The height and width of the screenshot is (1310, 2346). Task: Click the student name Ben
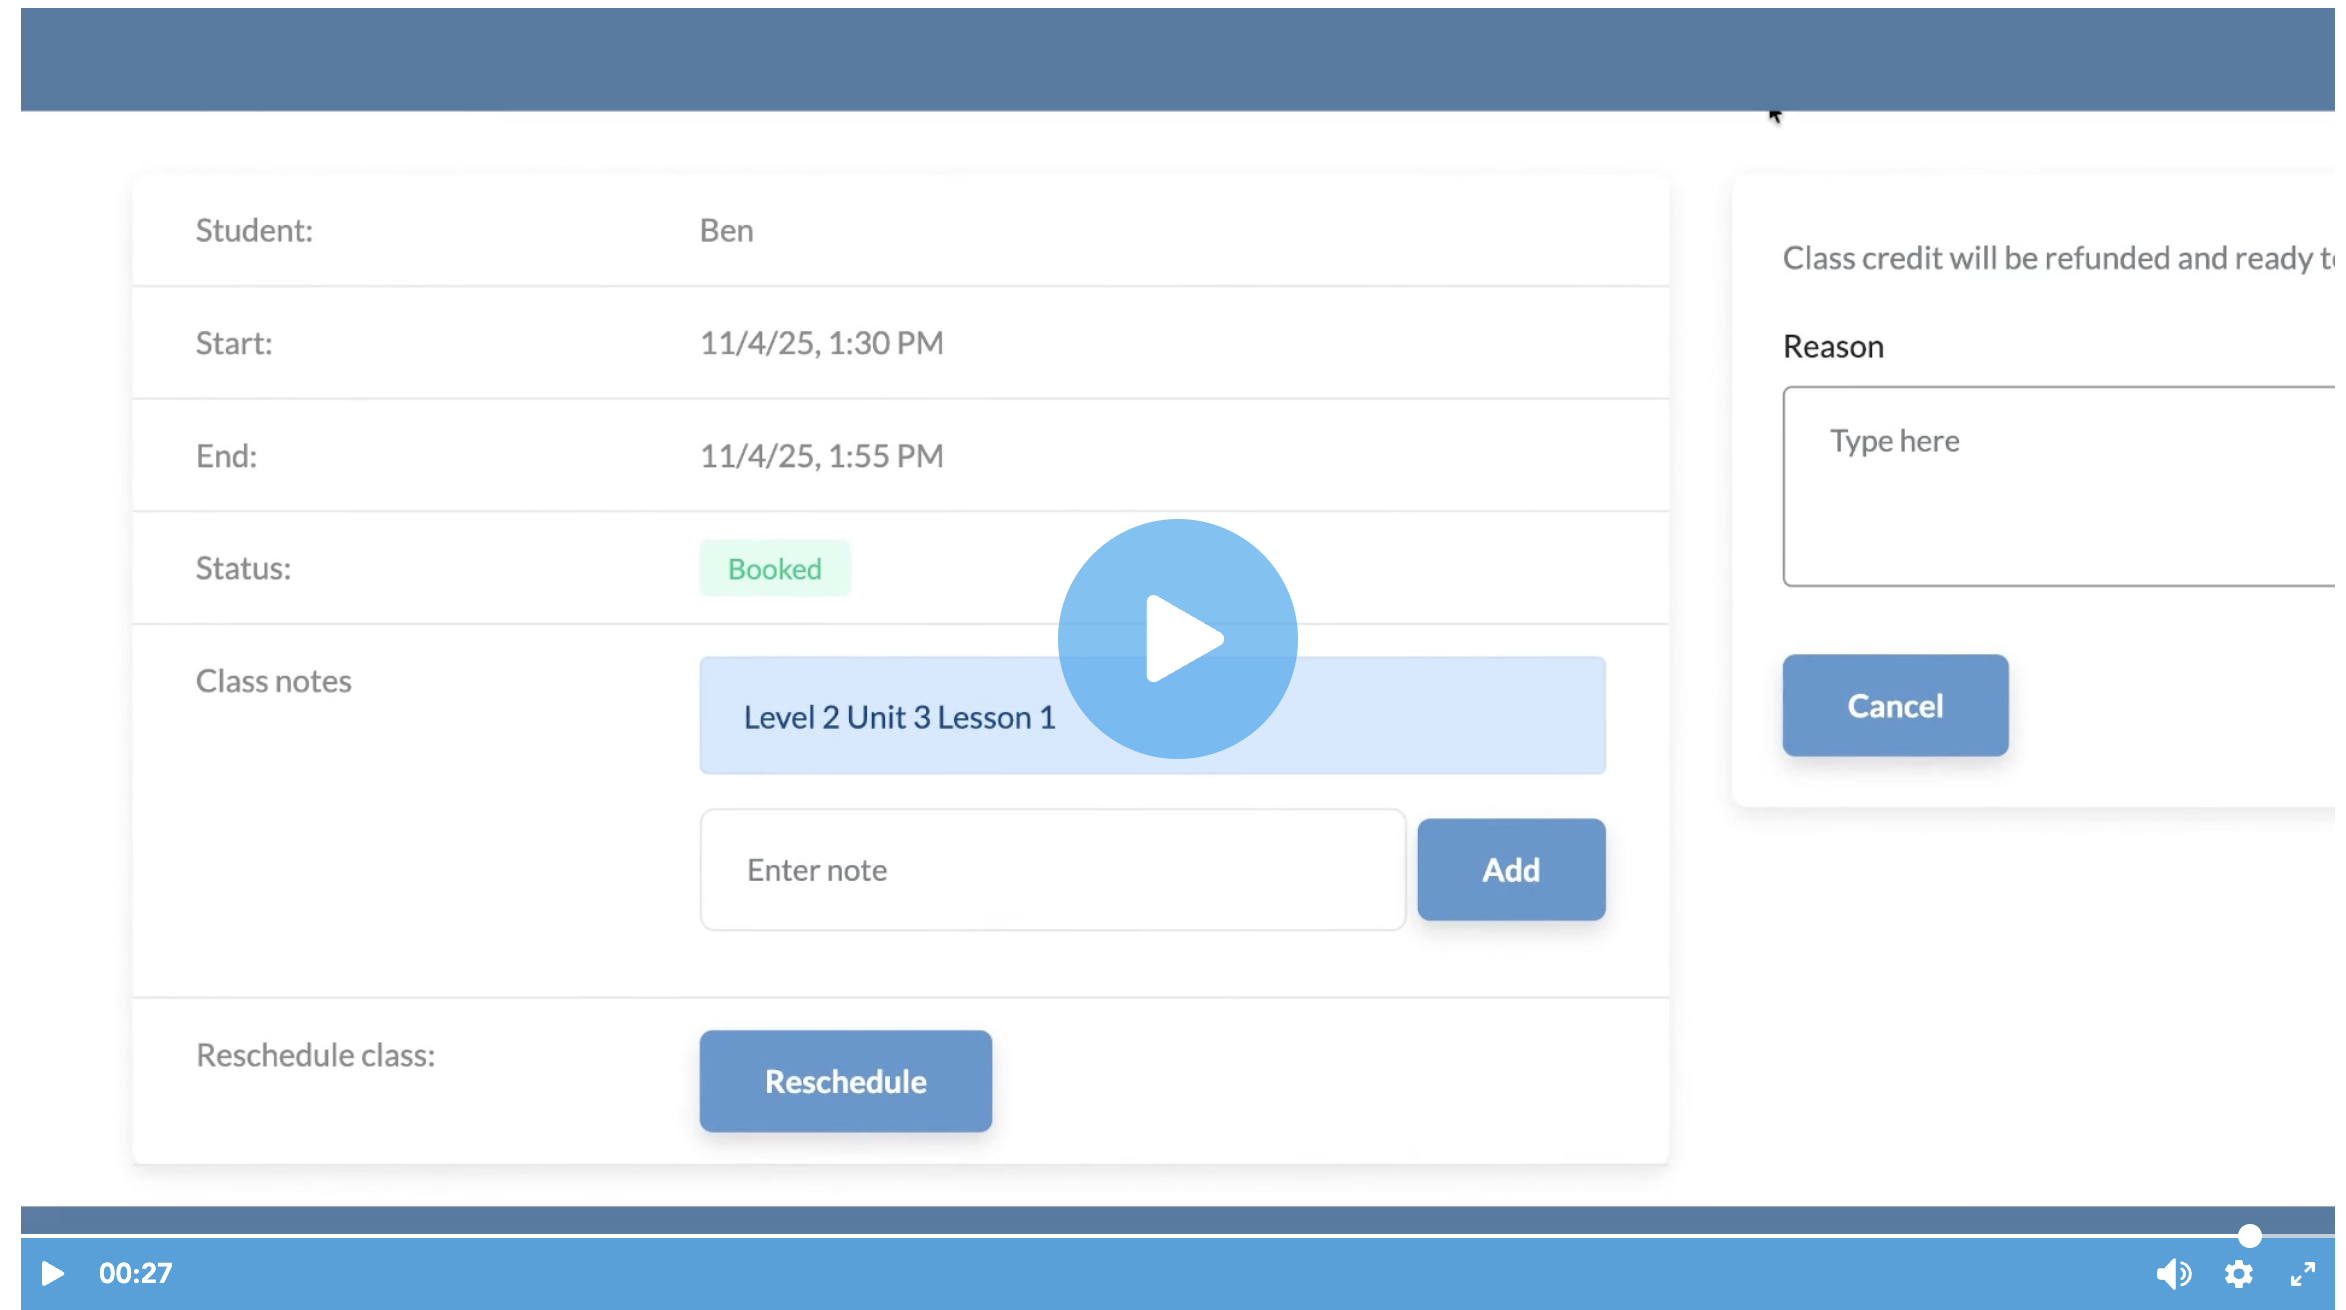727,231
